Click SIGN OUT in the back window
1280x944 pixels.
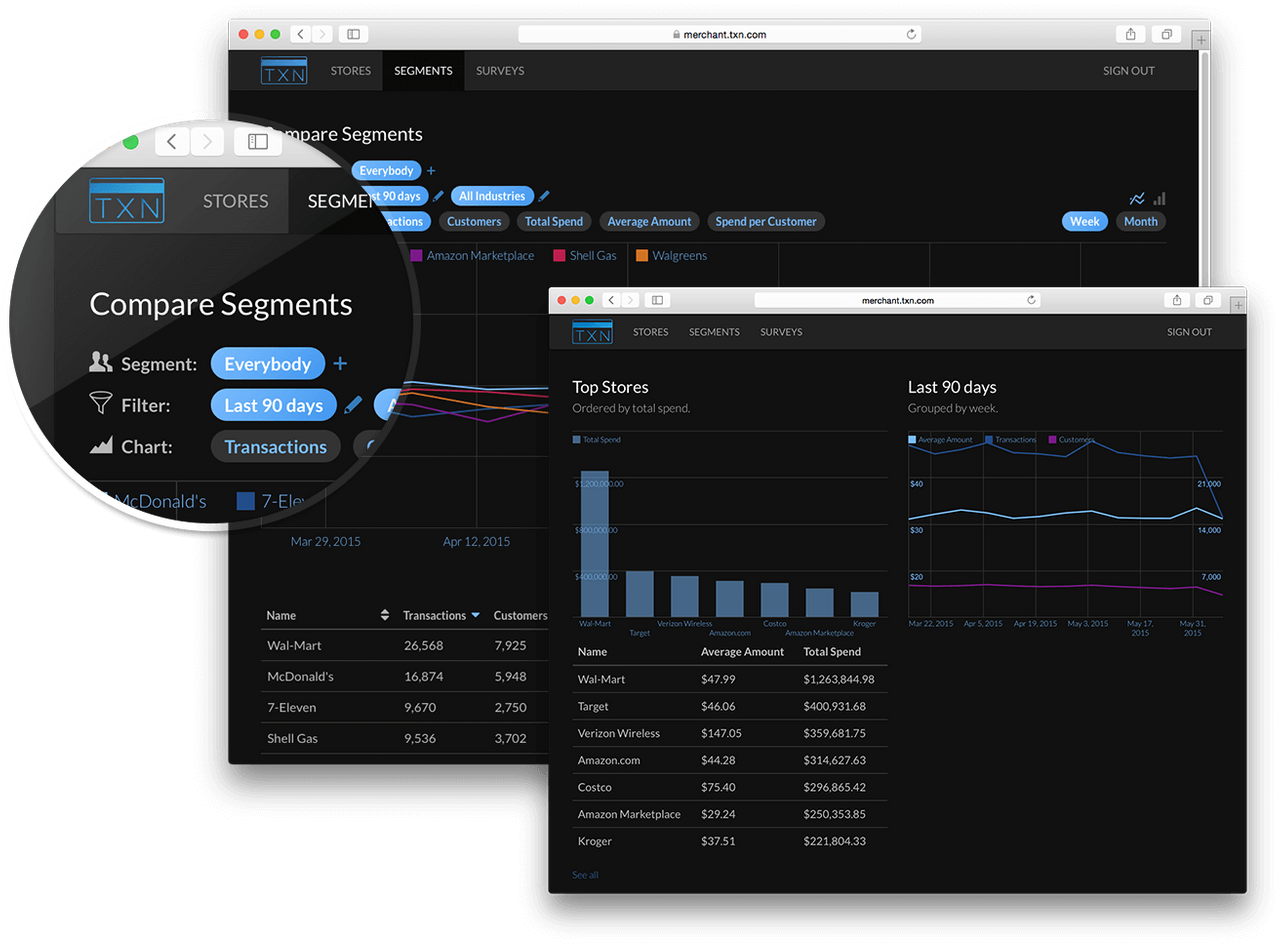click(1129, 71)
